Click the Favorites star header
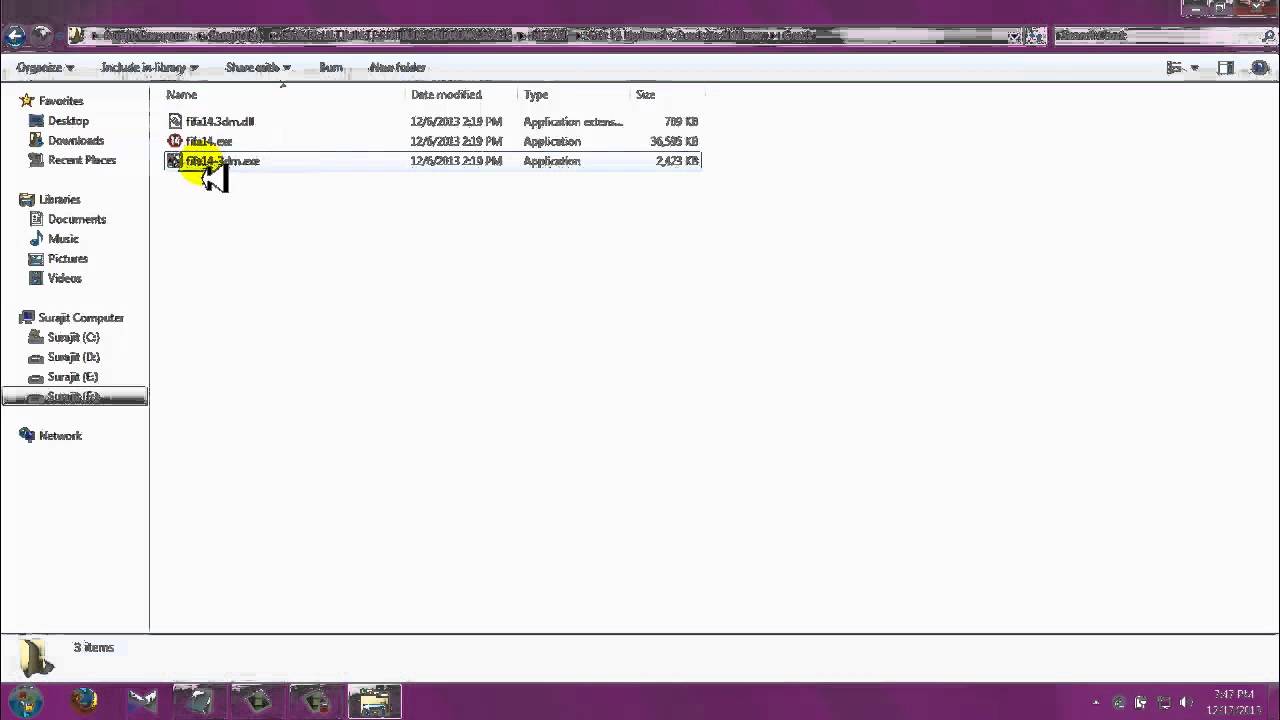The height and width of the screenshot is (720, 1280). coord(52,101)
